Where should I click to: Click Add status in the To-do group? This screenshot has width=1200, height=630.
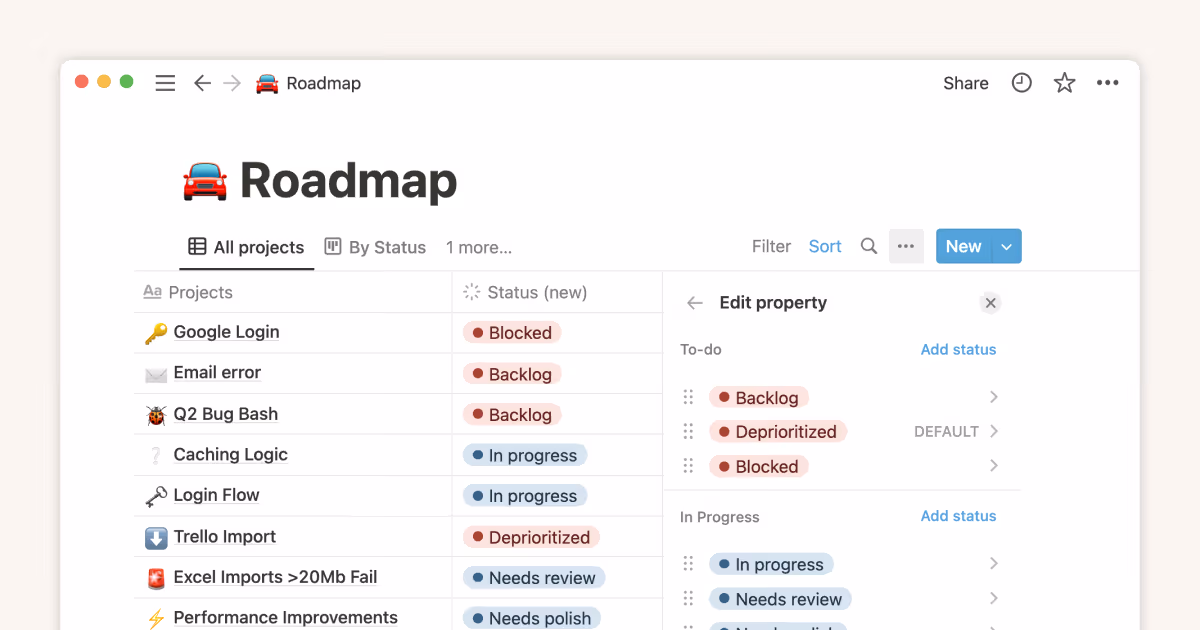pos(958,349)
